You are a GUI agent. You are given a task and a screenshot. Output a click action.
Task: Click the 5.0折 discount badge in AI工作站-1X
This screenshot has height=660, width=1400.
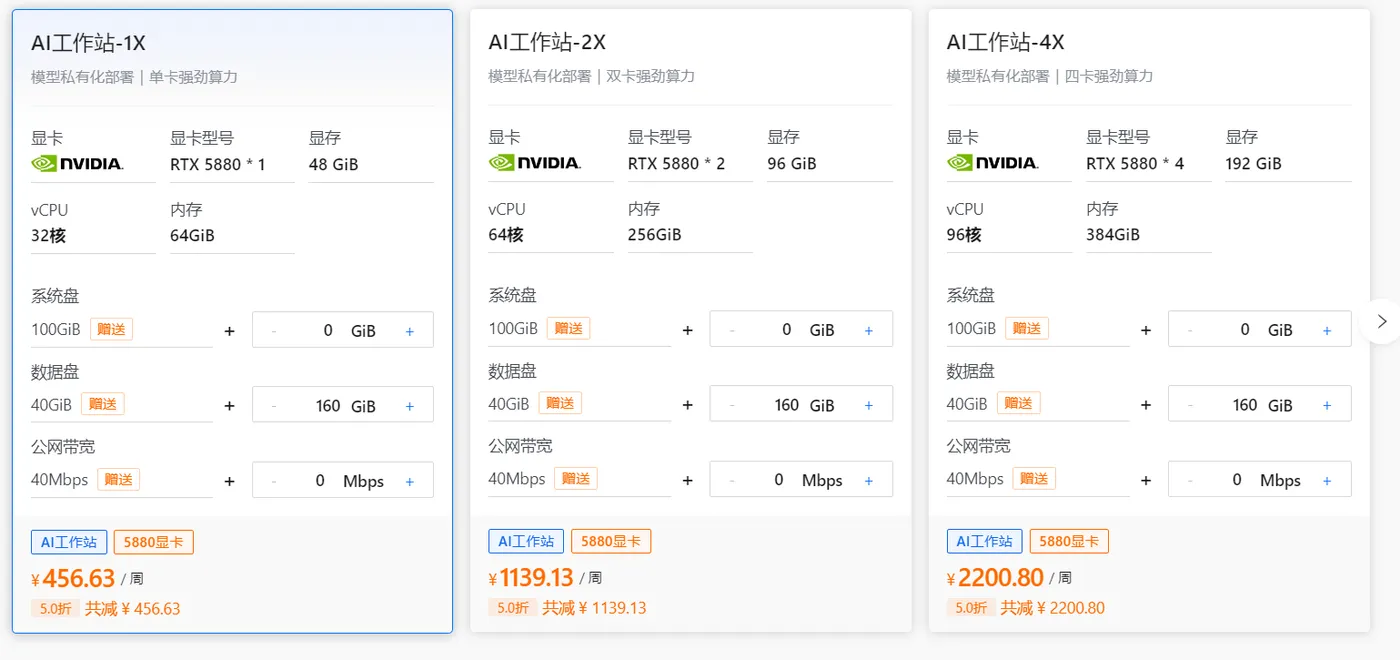tap(55, 608)
